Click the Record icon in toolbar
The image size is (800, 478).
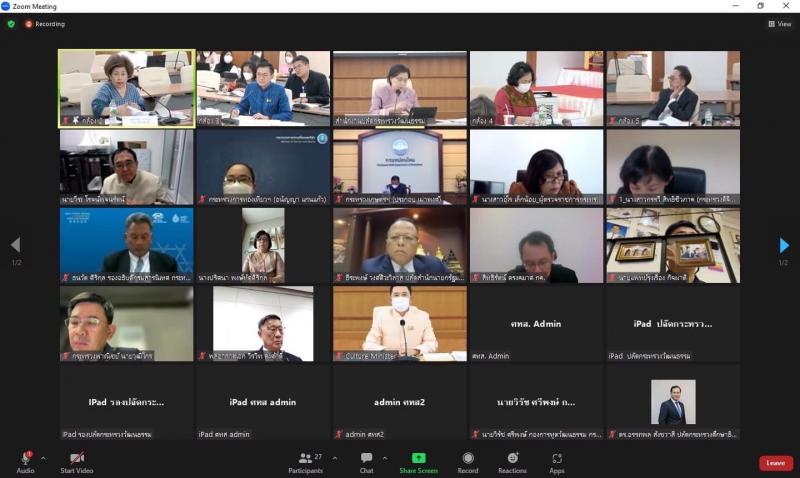click(x=468, y=458)
